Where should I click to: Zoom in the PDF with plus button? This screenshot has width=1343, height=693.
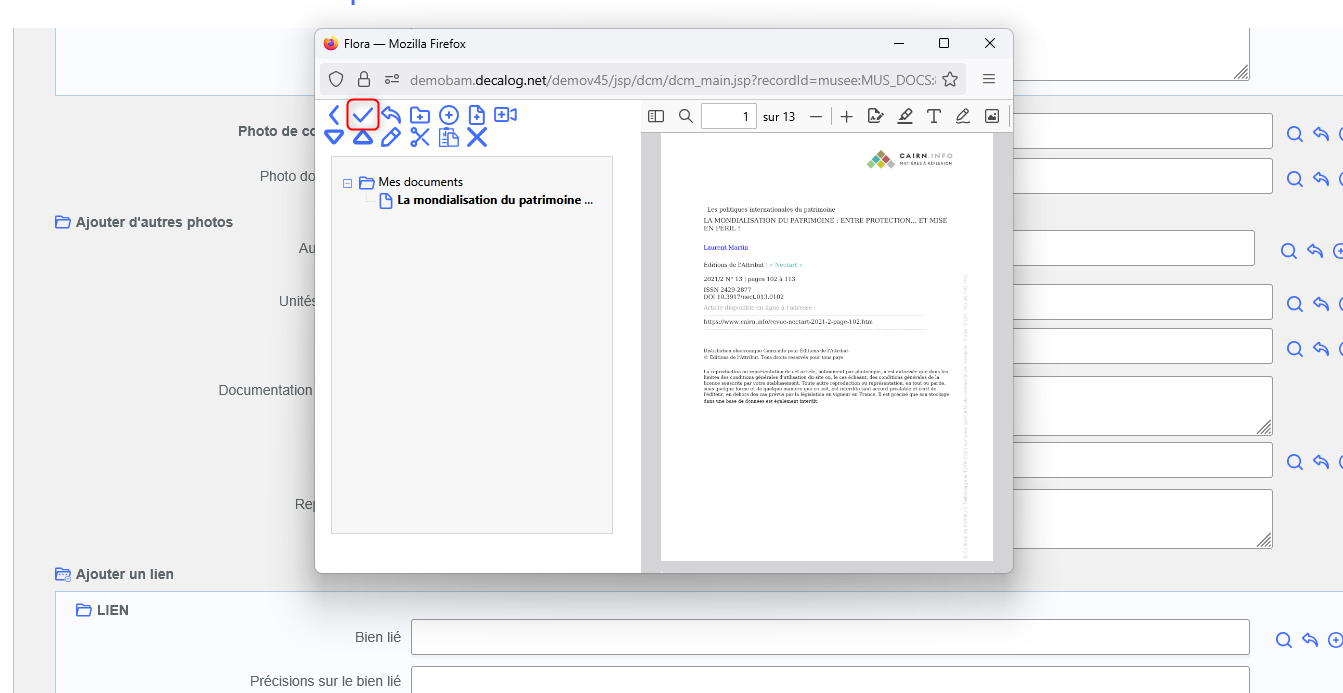coord(846,116)
